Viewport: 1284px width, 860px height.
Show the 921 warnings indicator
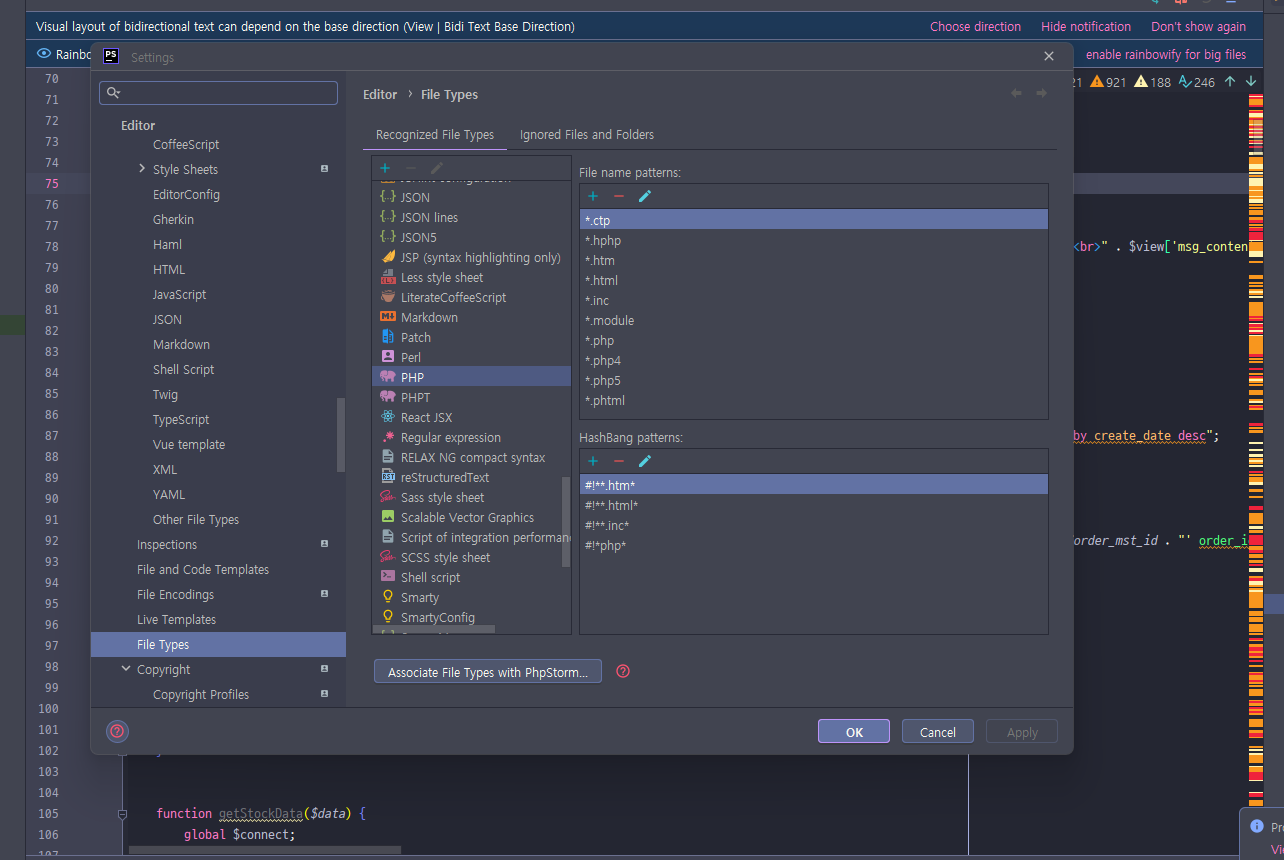pyautogui.click(x=1108, y=82)
